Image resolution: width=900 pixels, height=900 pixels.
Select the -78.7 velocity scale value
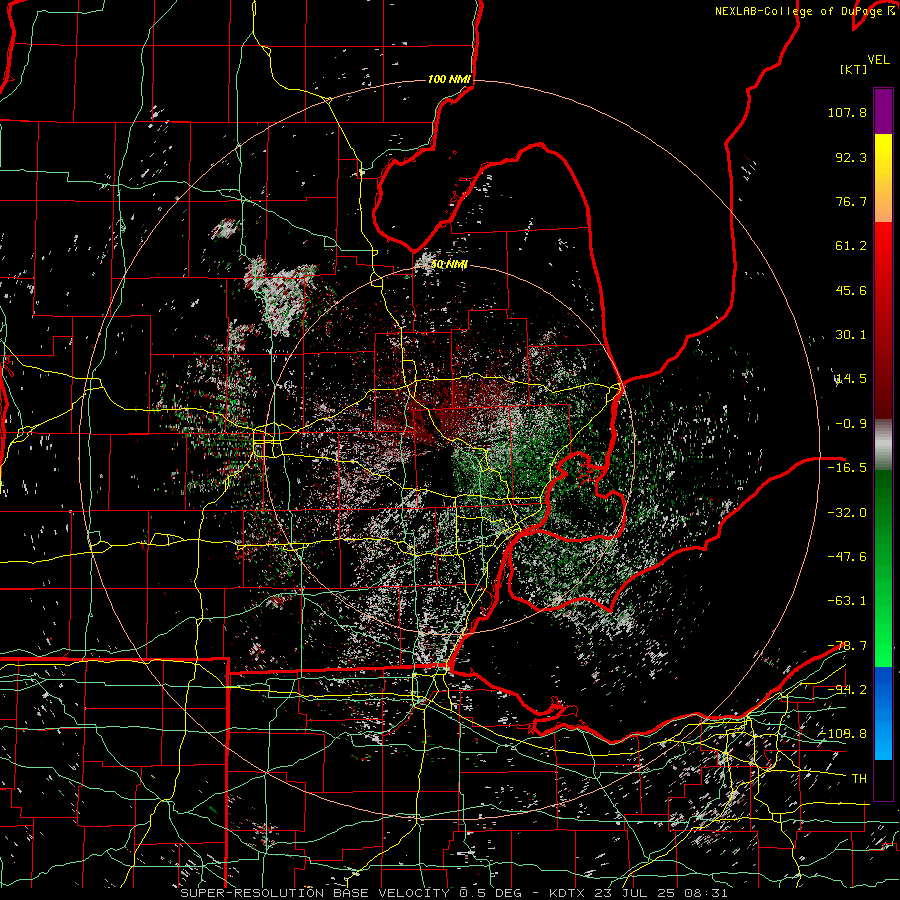coord(847,645)
